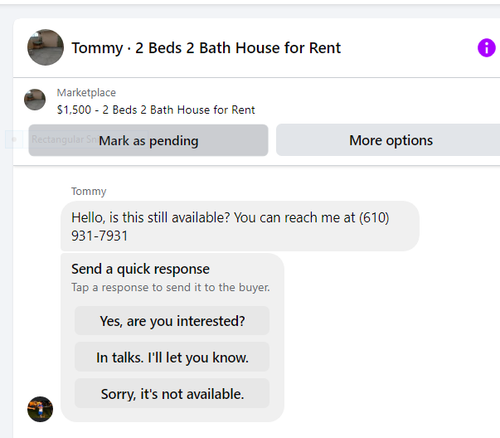The image size is (500, 438).
Task: Click the "Send a quick response" heading
Action: point(140,269)
